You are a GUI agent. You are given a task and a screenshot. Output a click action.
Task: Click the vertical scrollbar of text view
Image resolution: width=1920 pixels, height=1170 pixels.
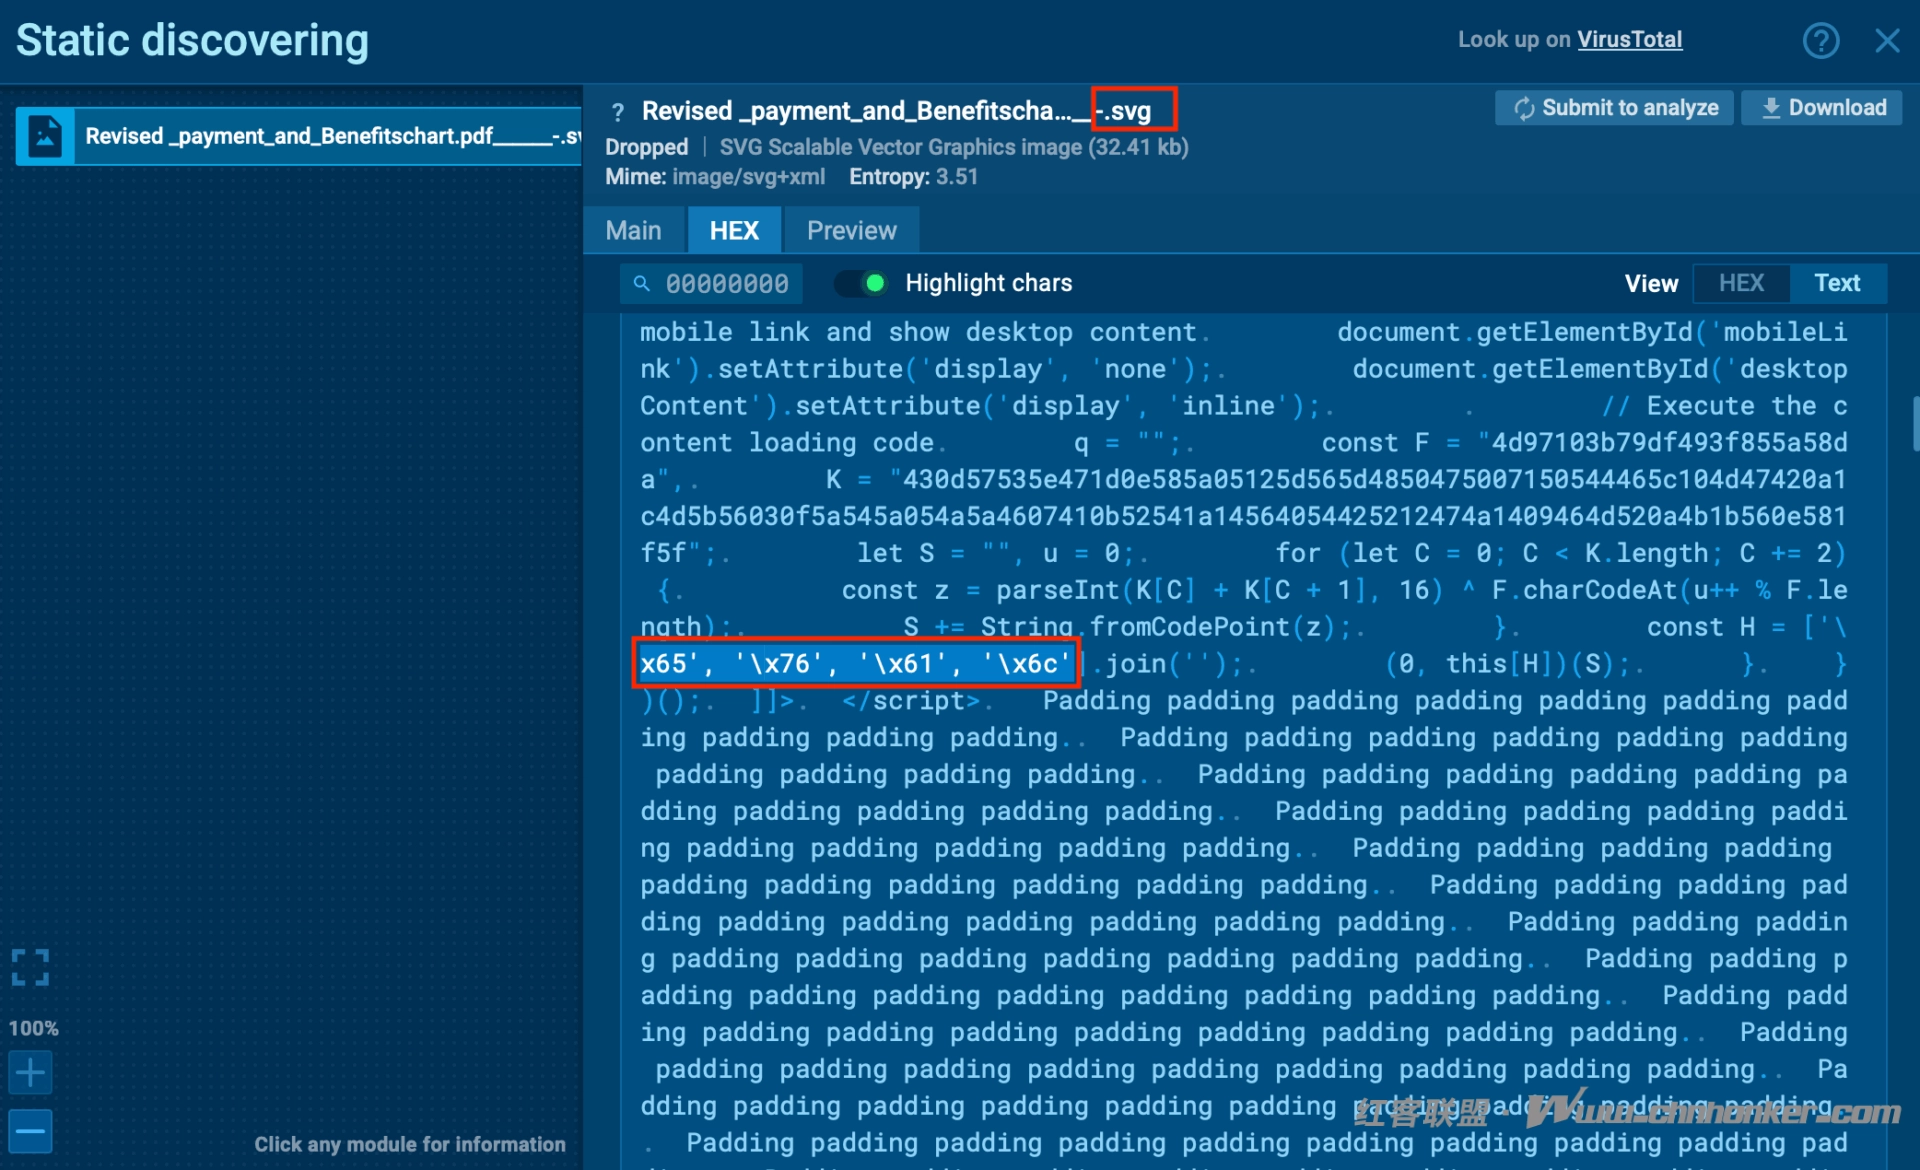tap(1914, 425)
